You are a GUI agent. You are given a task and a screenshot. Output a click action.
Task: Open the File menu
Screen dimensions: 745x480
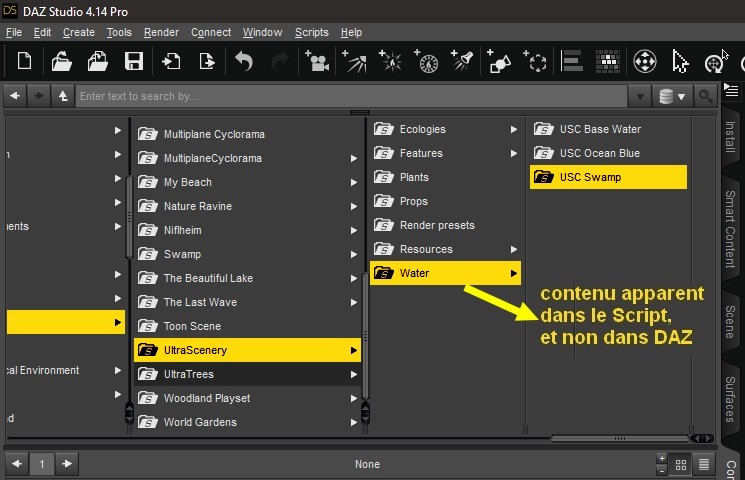click(x=14, y=32)
